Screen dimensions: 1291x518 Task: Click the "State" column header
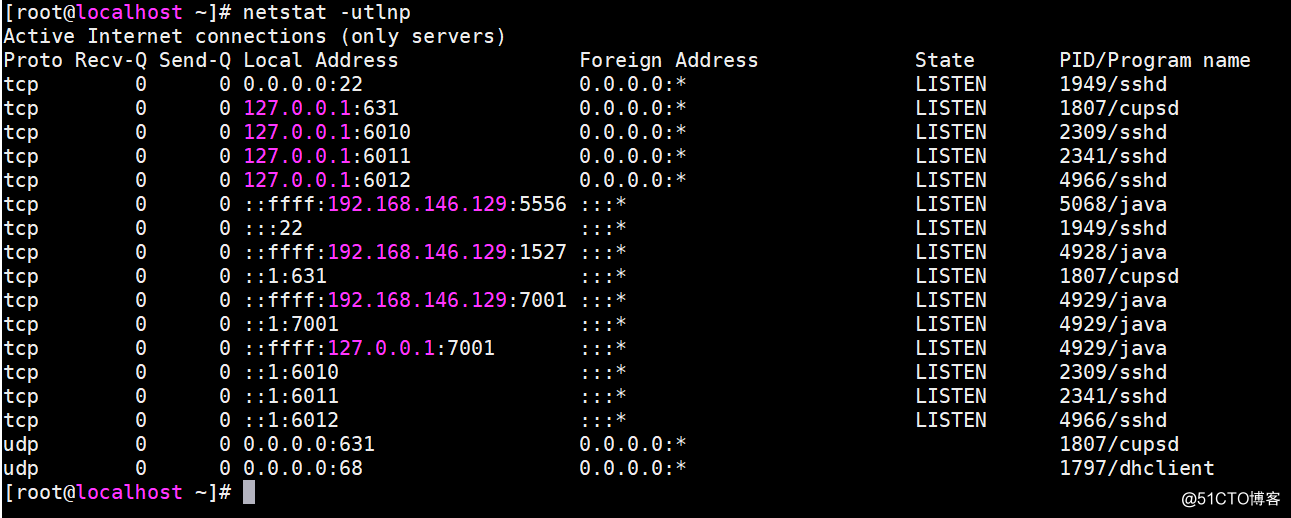click(x=945, y=61)
